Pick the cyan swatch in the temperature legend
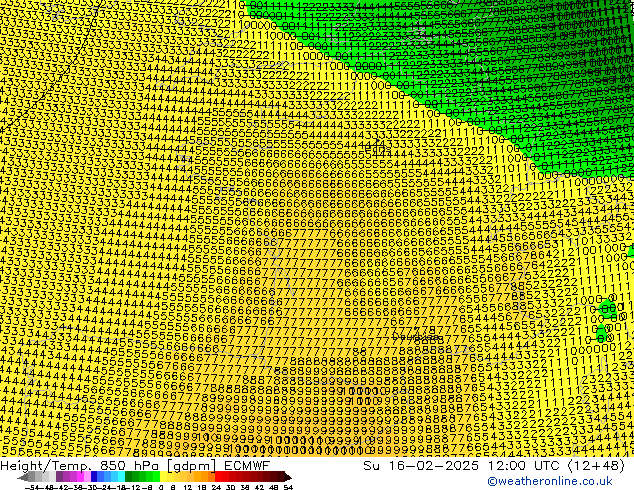 [121, 477]
